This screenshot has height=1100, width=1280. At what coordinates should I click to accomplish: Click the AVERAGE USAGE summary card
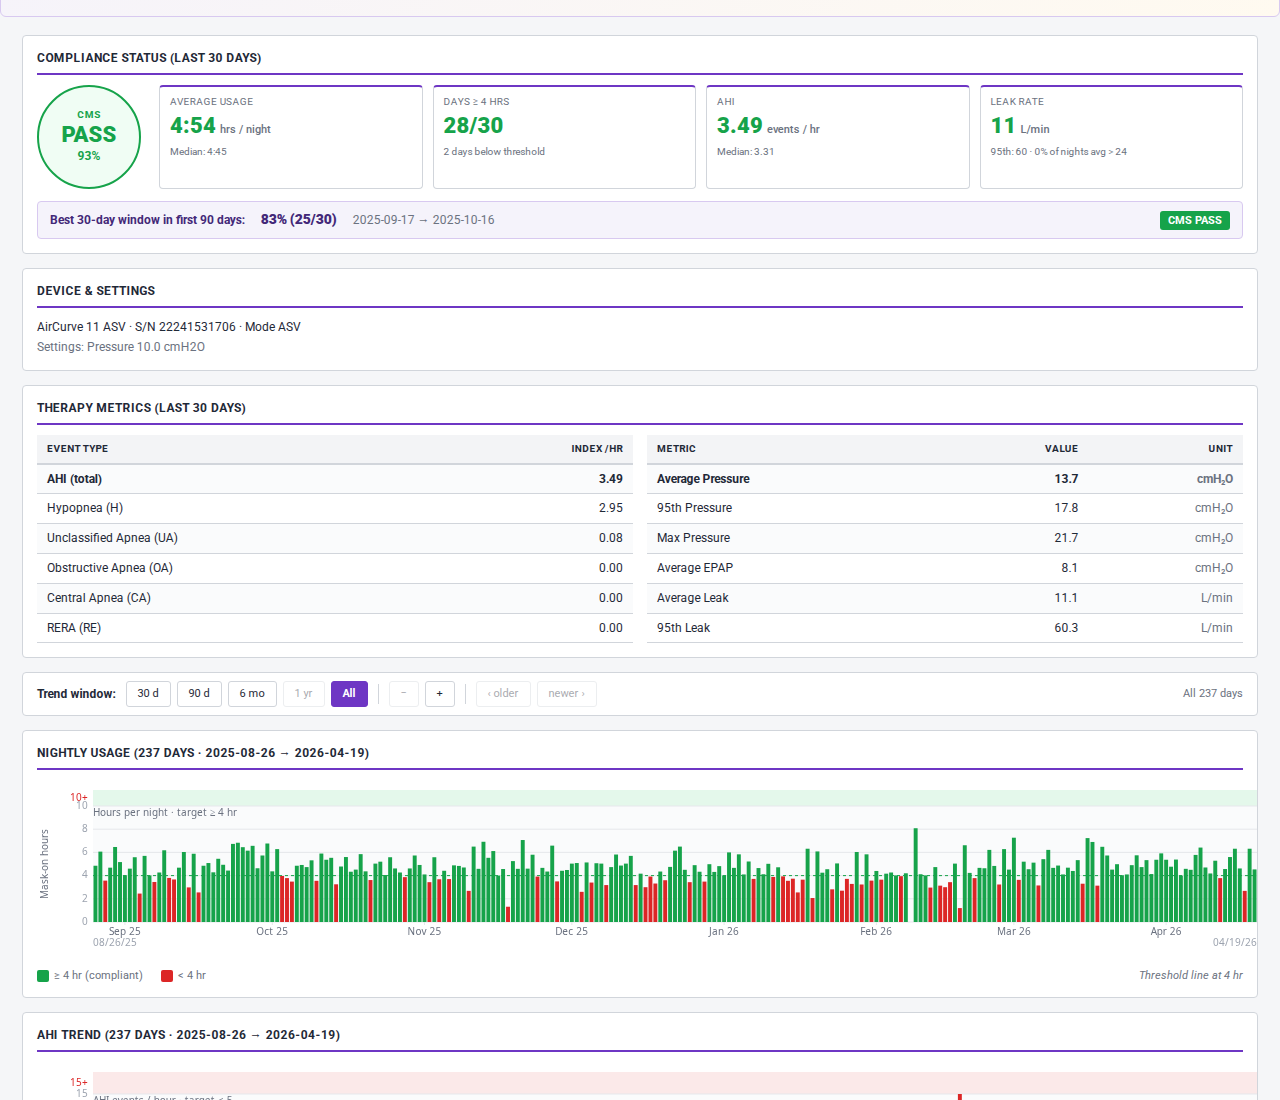pyautogui.click(x=290, y=137)
